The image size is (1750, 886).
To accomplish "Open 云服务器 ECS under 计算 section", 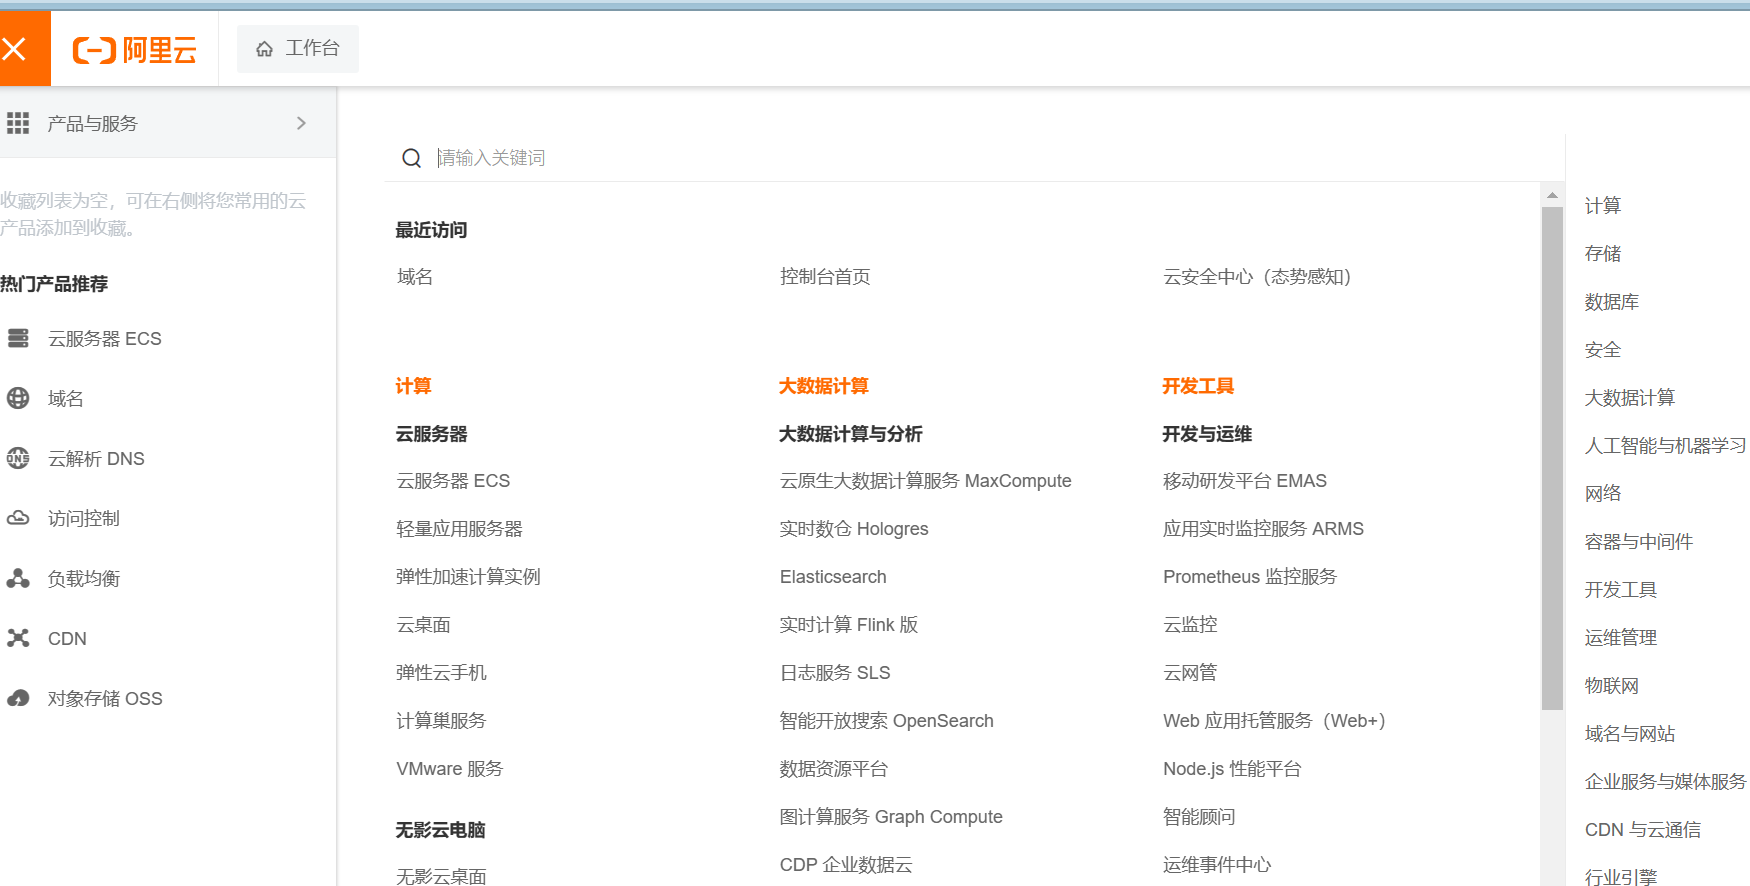I will tap(453, 481).
